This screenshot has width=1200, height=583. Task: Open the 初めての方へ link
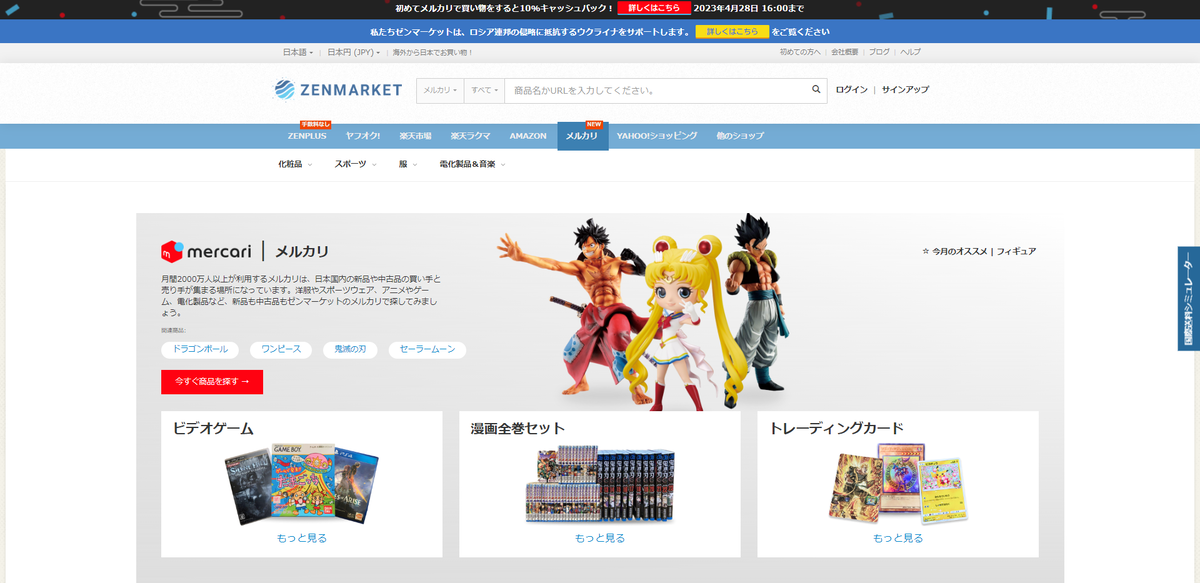point(800,52)
